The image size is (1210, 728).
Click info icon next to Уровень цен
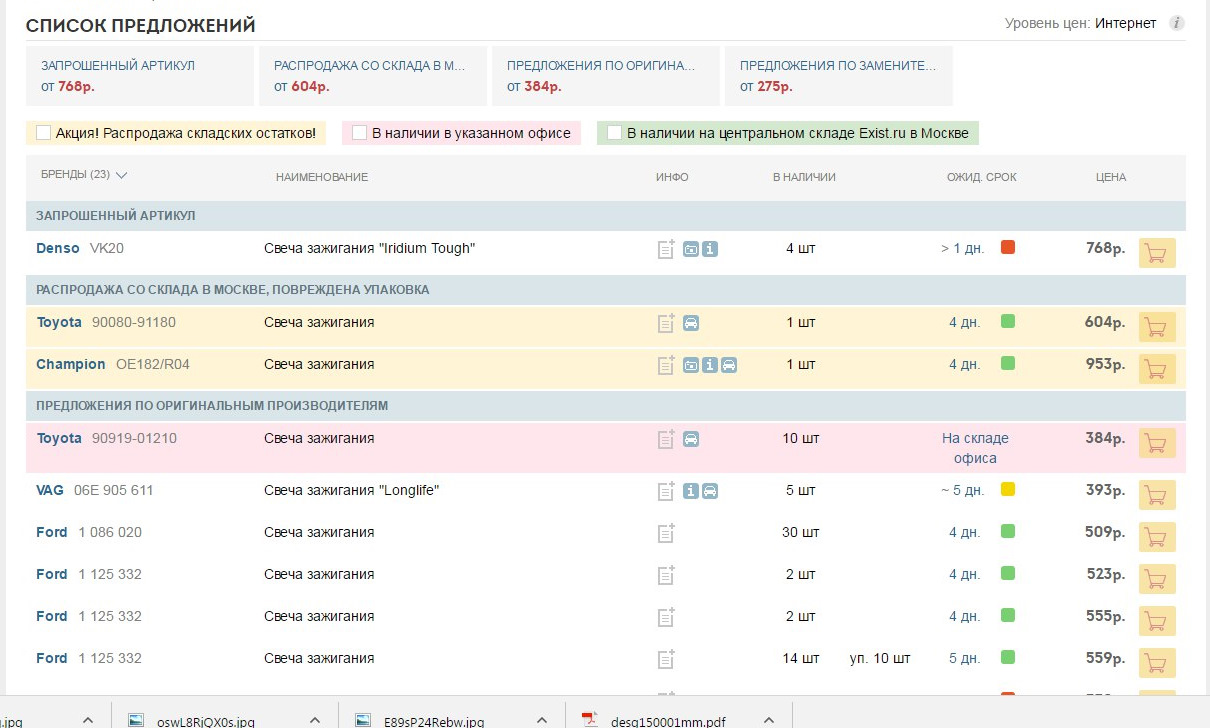tap(1177, 23)
